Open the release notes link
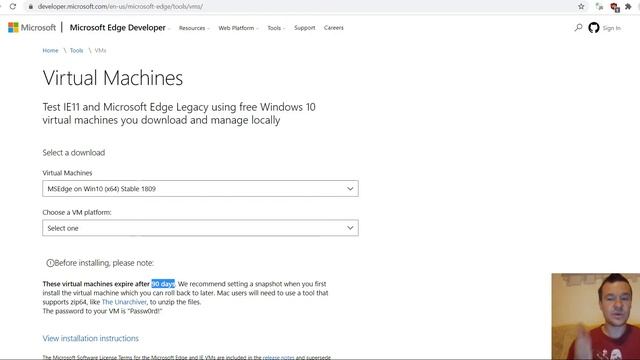 278,357
